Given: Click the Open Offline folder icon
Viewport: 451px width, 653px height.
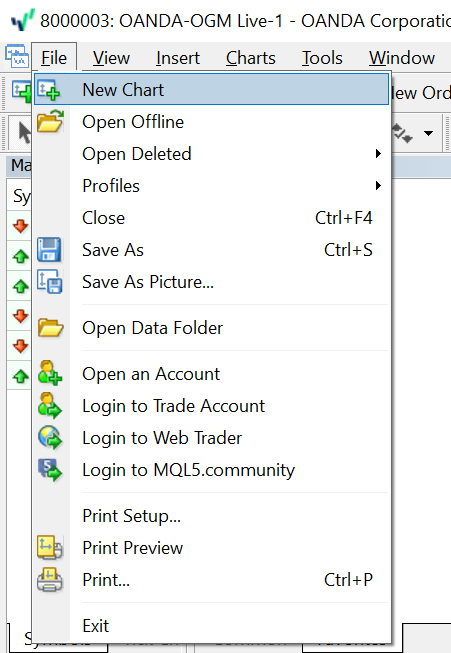Looking at the screenshot, I should pyautogui.click(x=50, y=121).
